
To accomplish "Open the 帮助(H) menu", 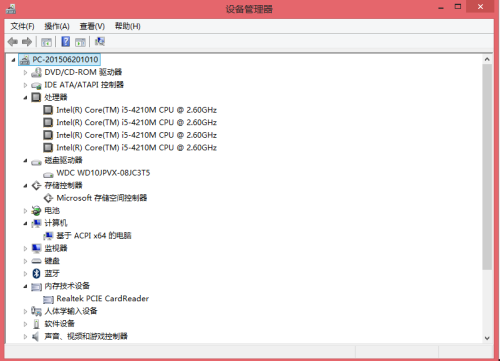I will point(127,26).
